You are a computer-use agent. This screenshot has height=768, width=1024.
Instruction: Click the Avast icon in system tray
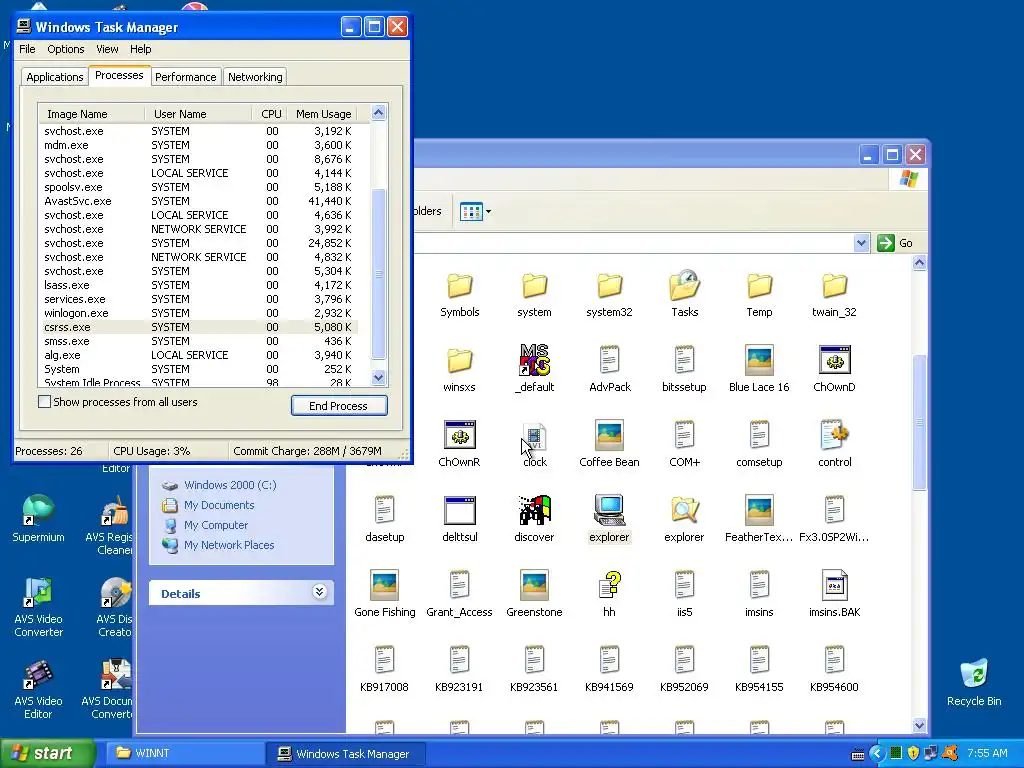pyautogui.click(x=950, y=754)
